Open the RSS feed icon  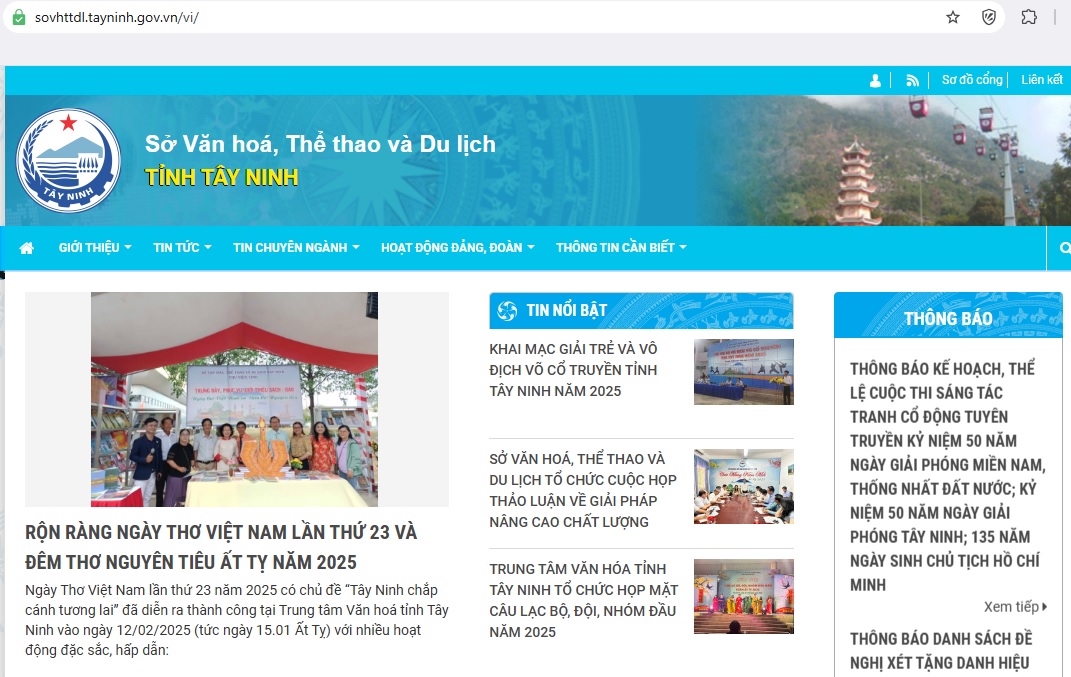(x=912, y=80)
